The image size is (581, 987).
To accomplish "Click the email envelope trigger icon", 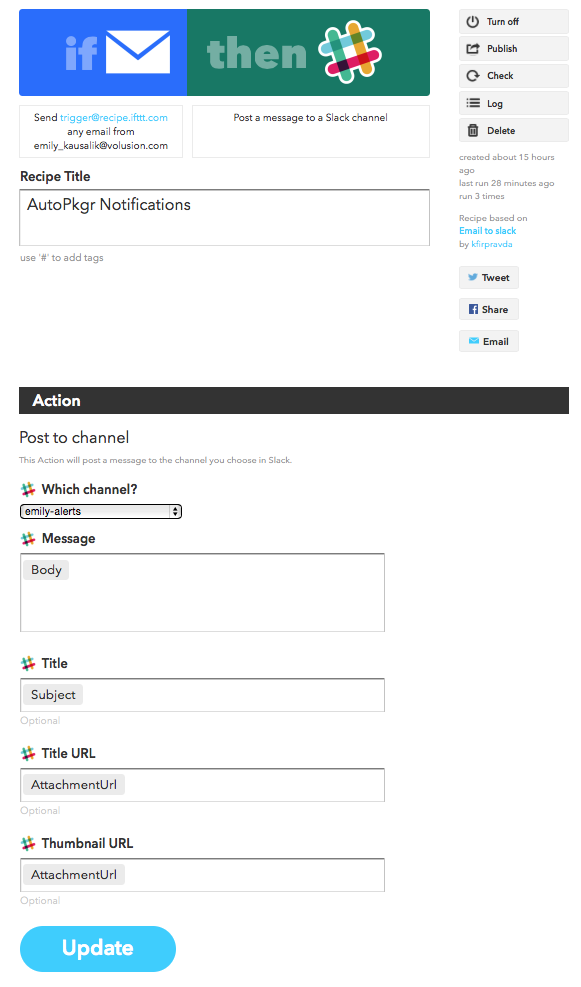I will [x=138, y=53].
